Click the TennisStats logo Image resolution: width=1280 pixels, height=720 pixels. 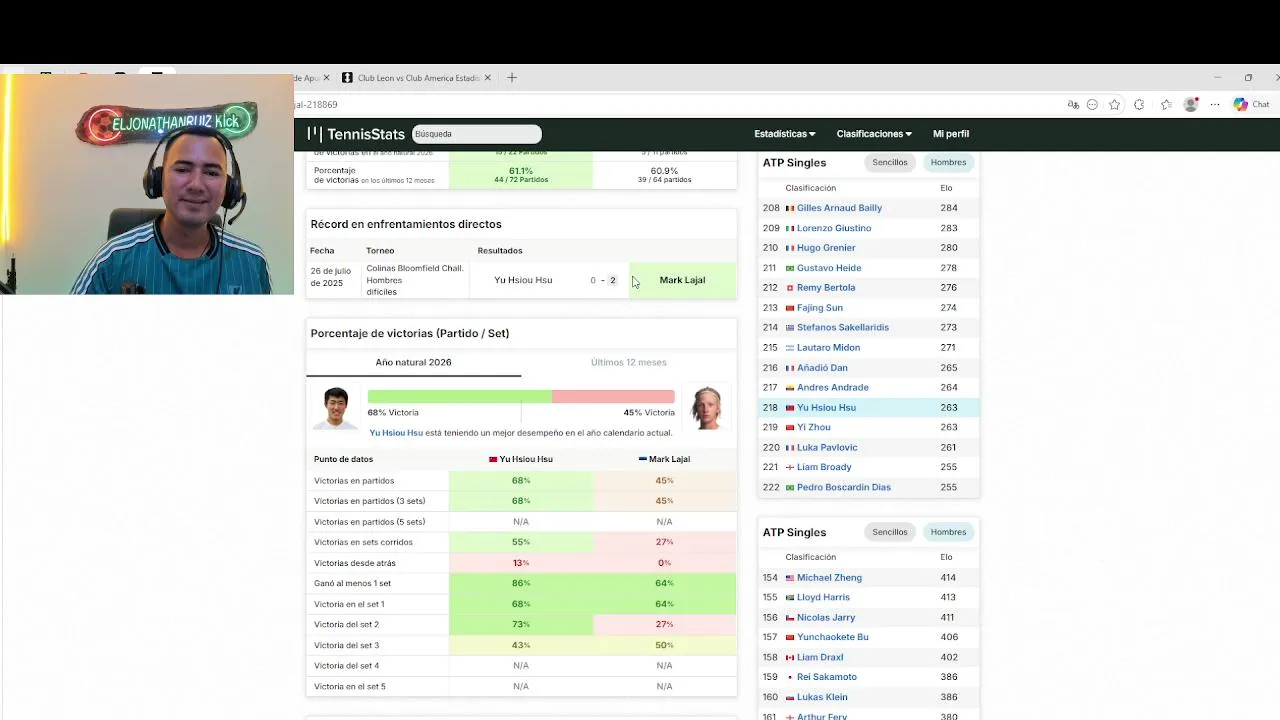[356, 134]
